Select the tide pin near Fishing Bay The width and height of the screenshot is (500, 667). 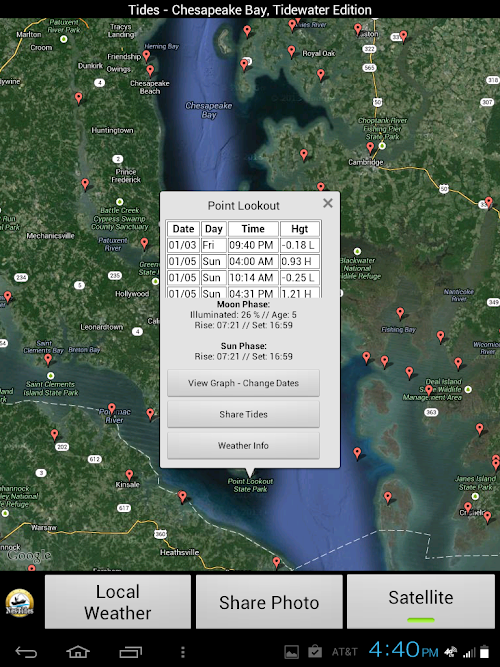pyautogui.click(x=400, y=314)
